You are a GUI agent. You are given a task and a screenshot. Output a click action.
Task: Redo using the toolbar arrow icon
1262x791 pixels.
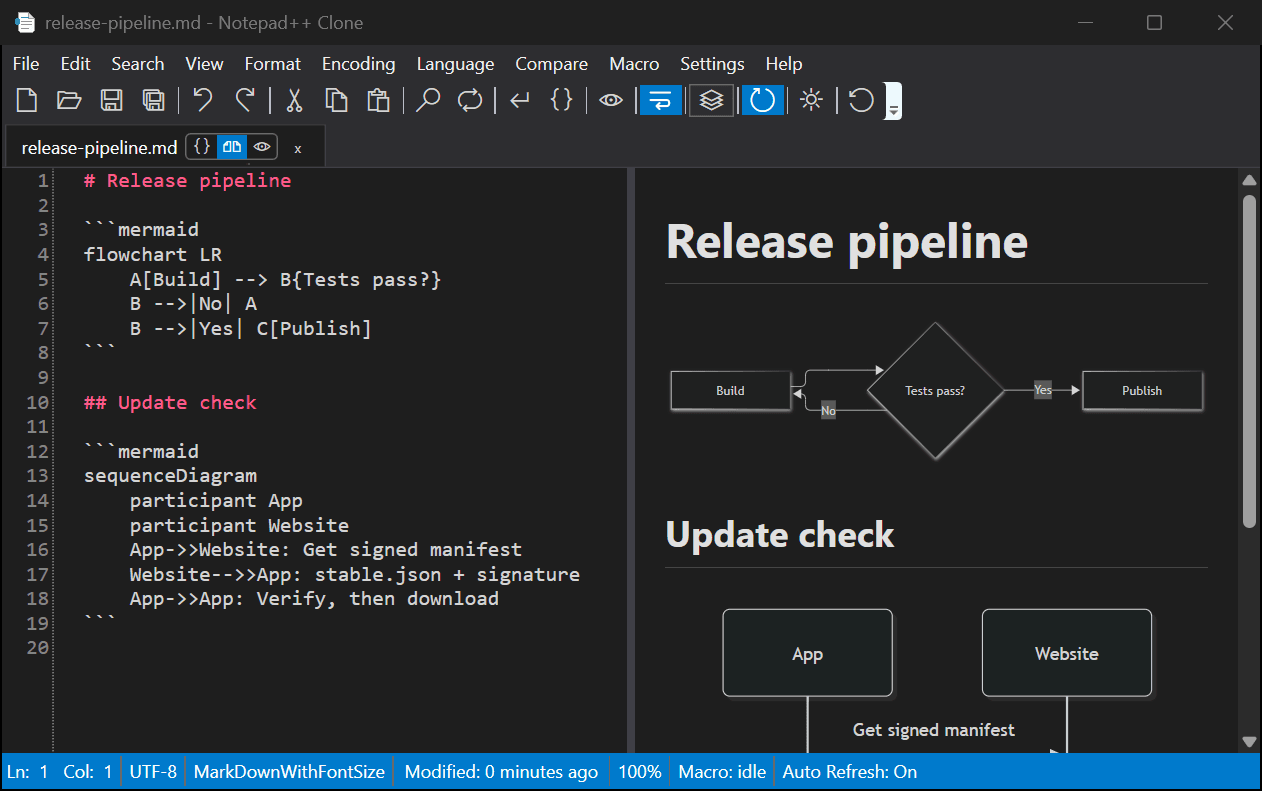(x=245, y=100)
